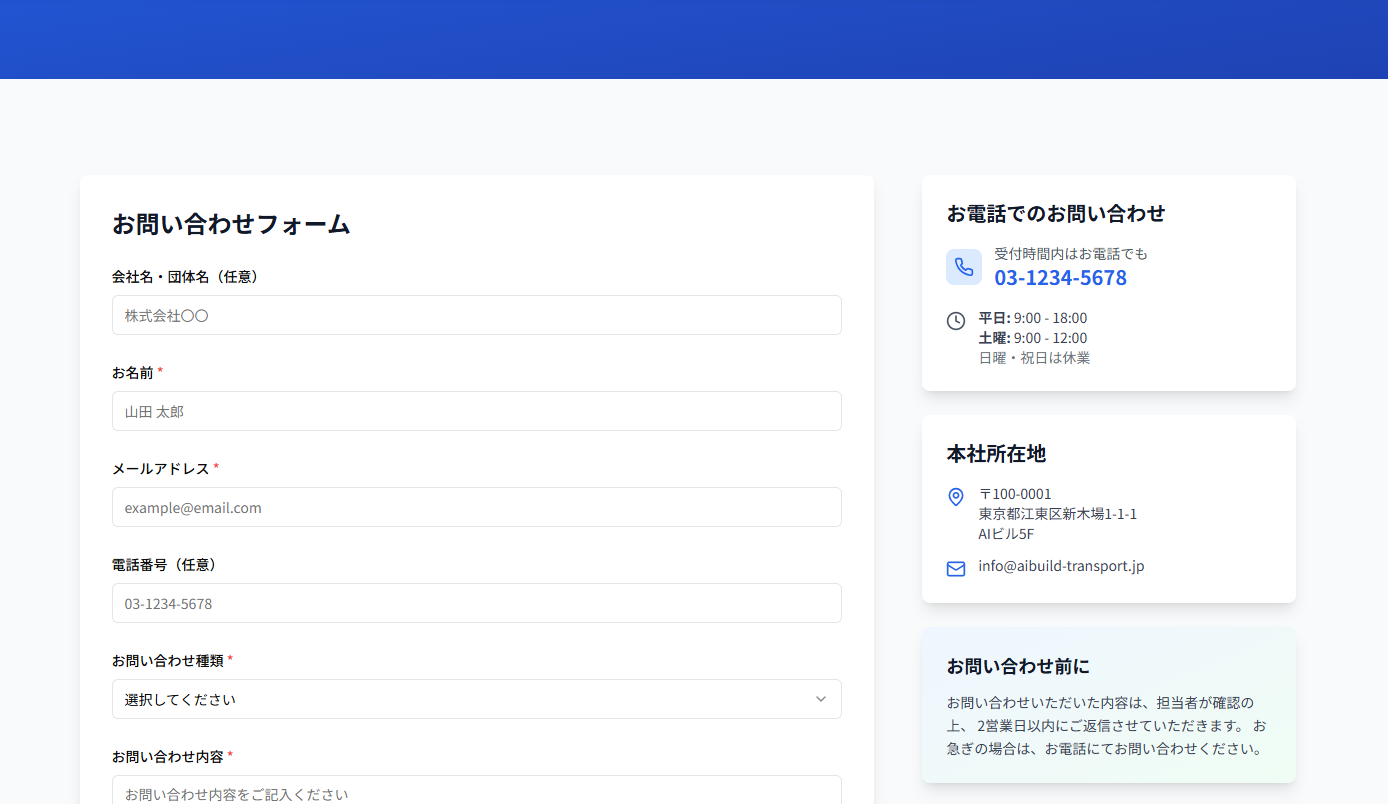Click the blue header banner at the top
The height and width of the screenshot is (804, 1388).
point(694,39)
